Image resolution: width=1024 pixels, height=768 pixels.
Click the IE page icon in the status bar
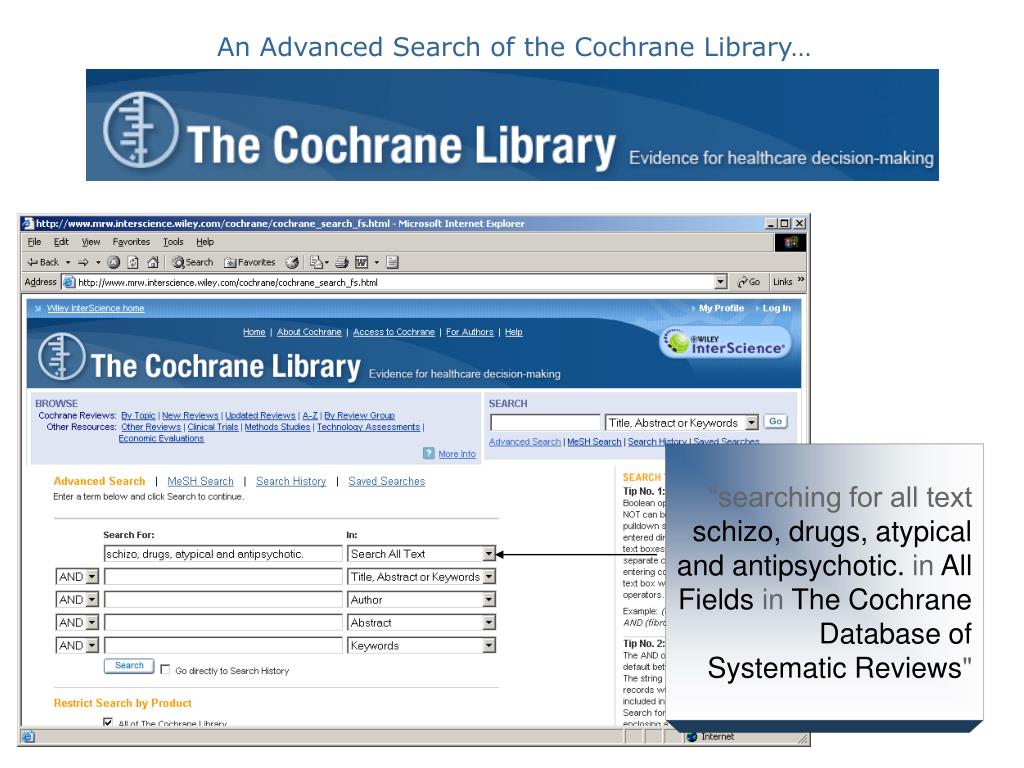[x=28, y=737]
